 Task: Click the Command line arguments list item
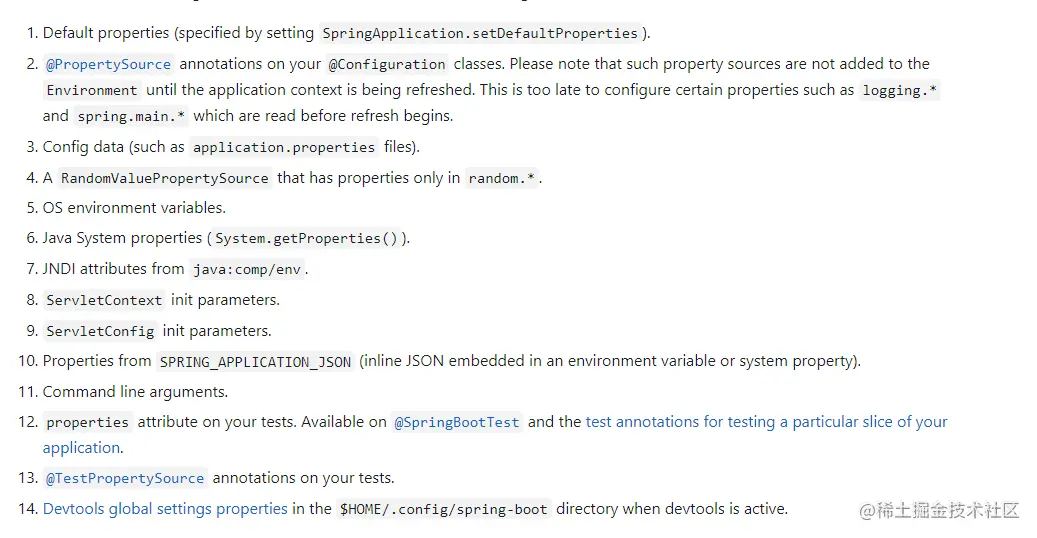pyautogui.click(x=135, y=392)
